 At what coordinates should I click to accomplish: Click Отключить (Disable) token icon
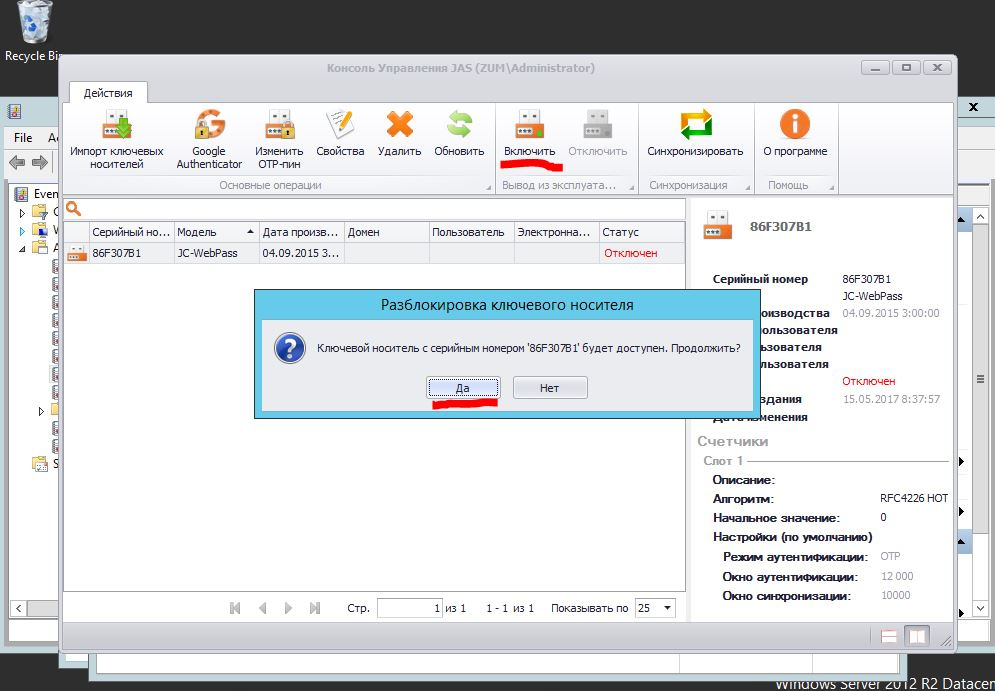point(598,124)
